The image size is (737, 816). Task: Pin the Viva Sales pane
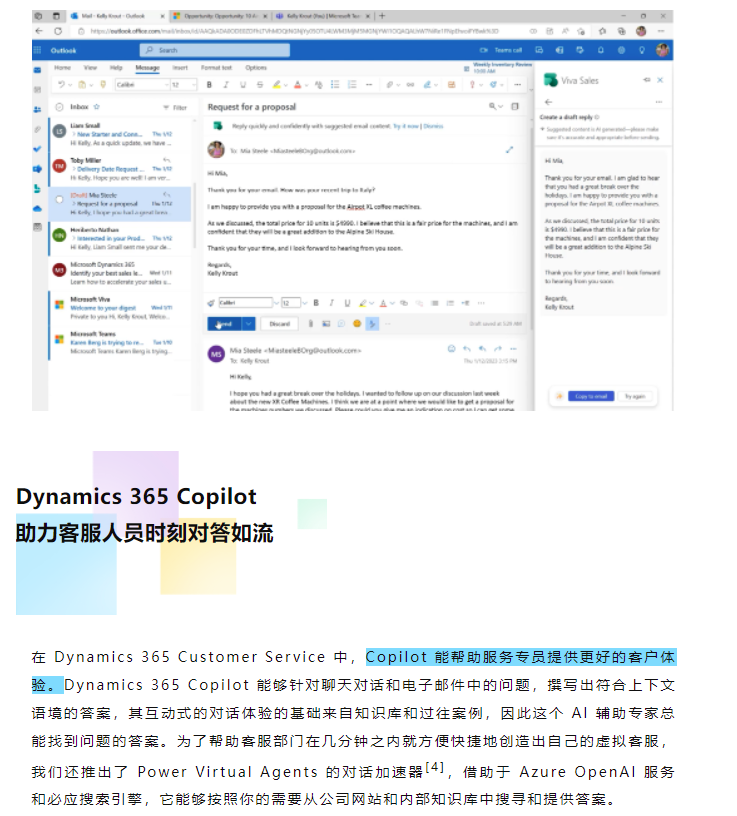click(x=646, y=80)
